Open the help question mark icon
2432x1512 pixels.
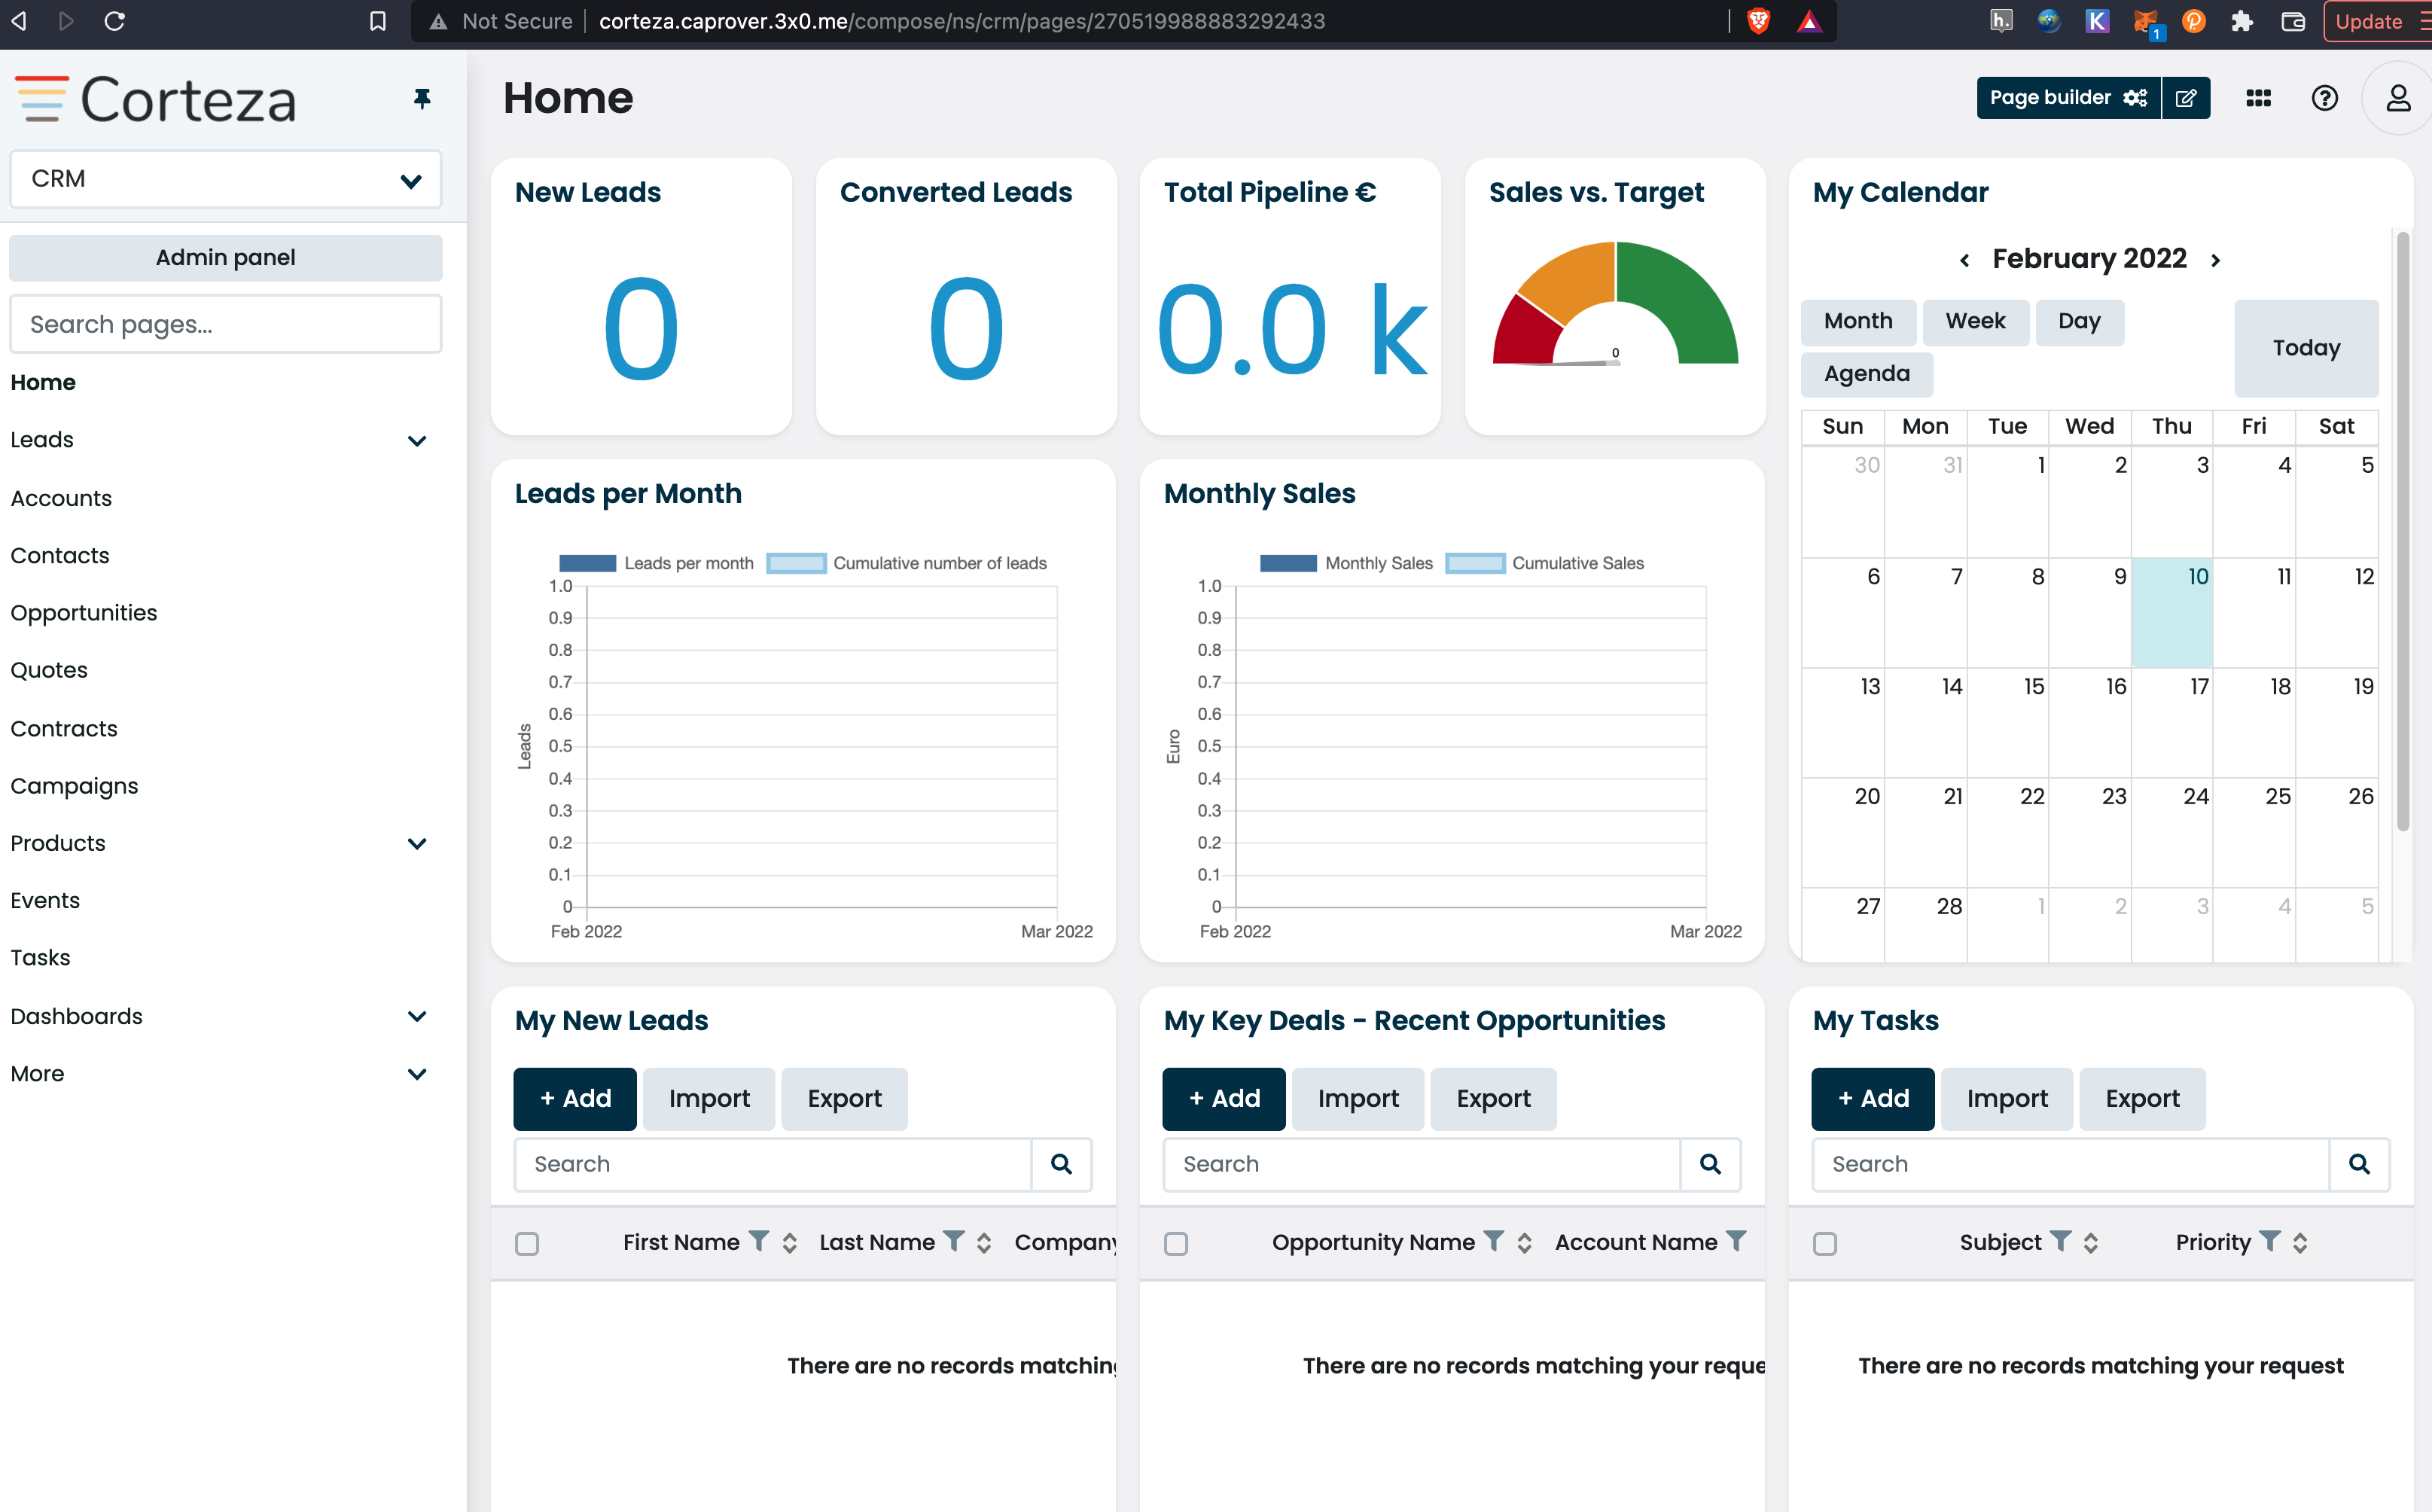[x=2324, y=98]
